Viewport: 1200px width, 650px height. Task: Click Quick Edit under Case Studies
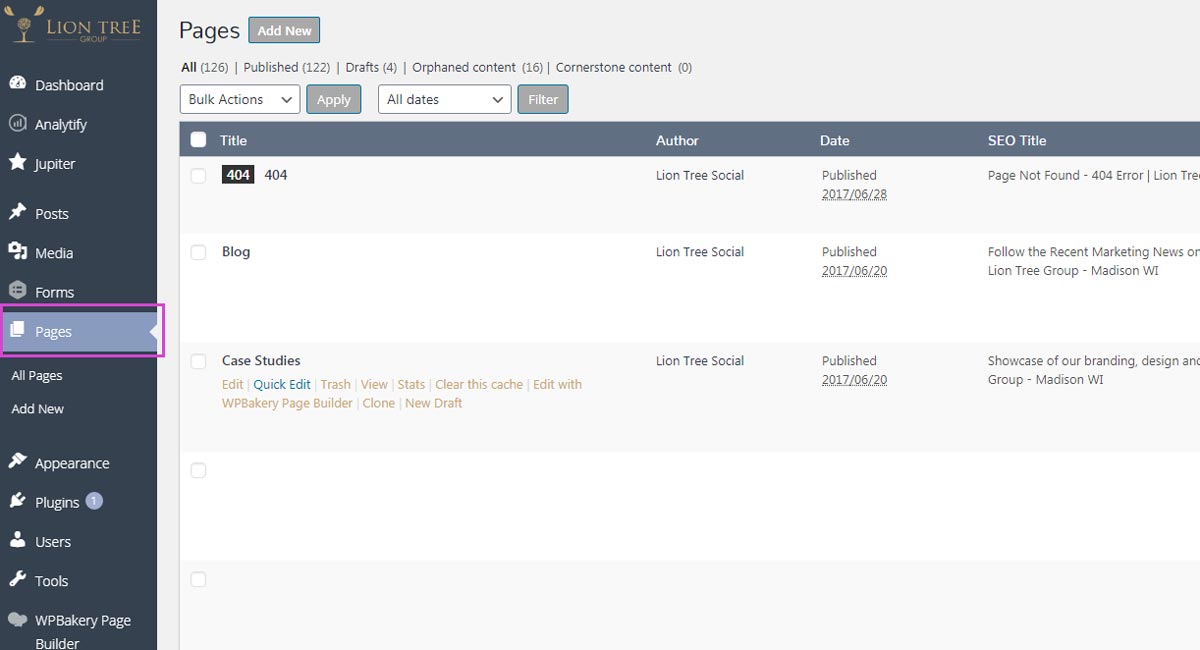pyautogui.click(x=282, y=384)
